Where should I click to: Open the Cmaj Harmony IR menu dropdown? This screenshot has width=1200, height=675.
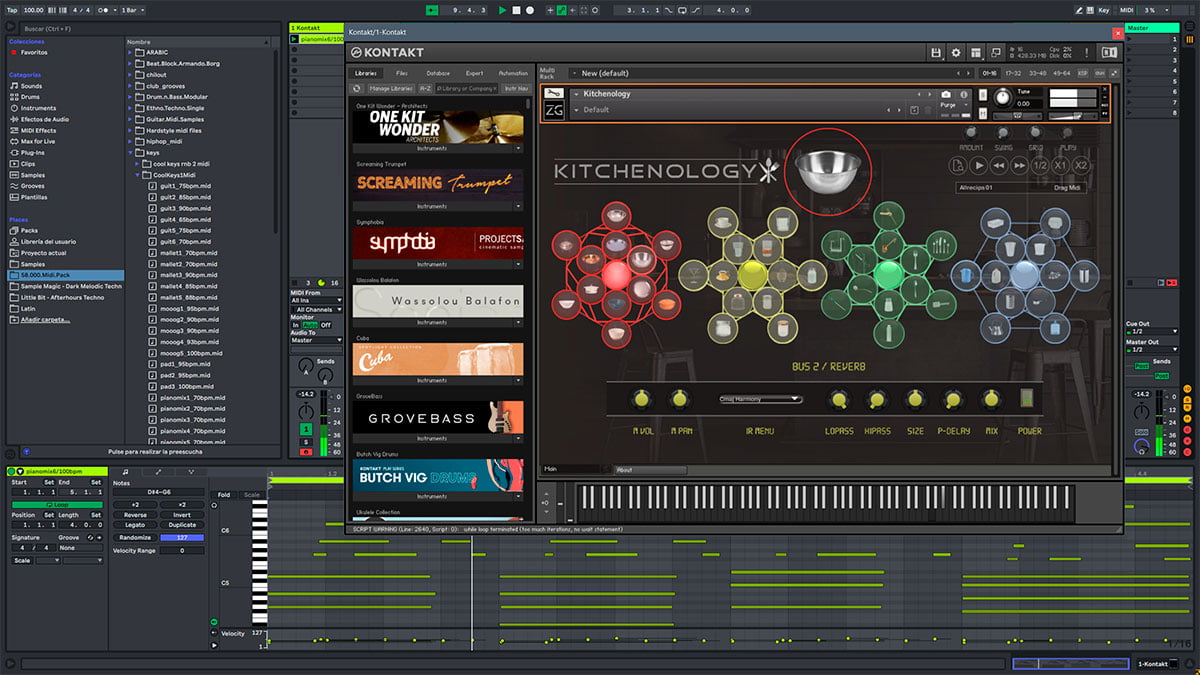pos(760,399)
